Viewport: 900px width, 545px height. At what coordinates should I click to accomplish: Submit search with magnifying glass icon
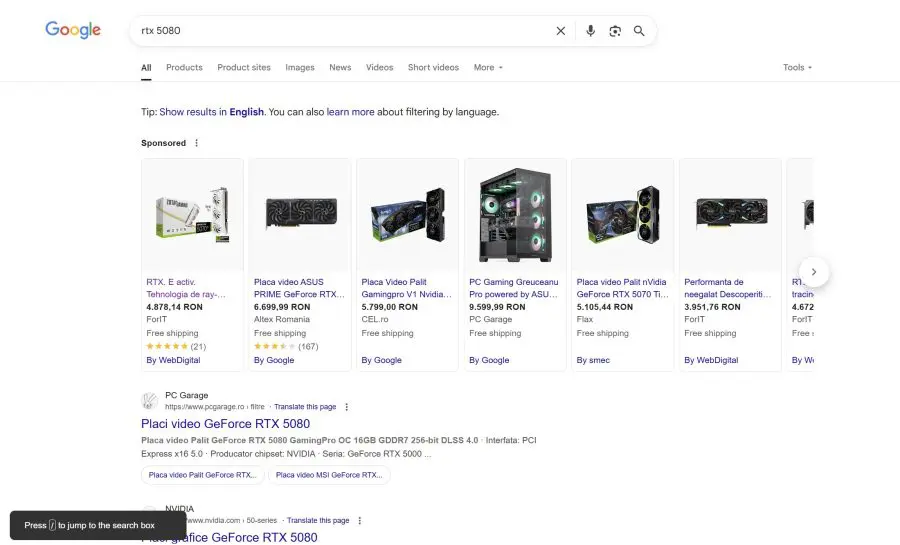(x=639, y=31)
